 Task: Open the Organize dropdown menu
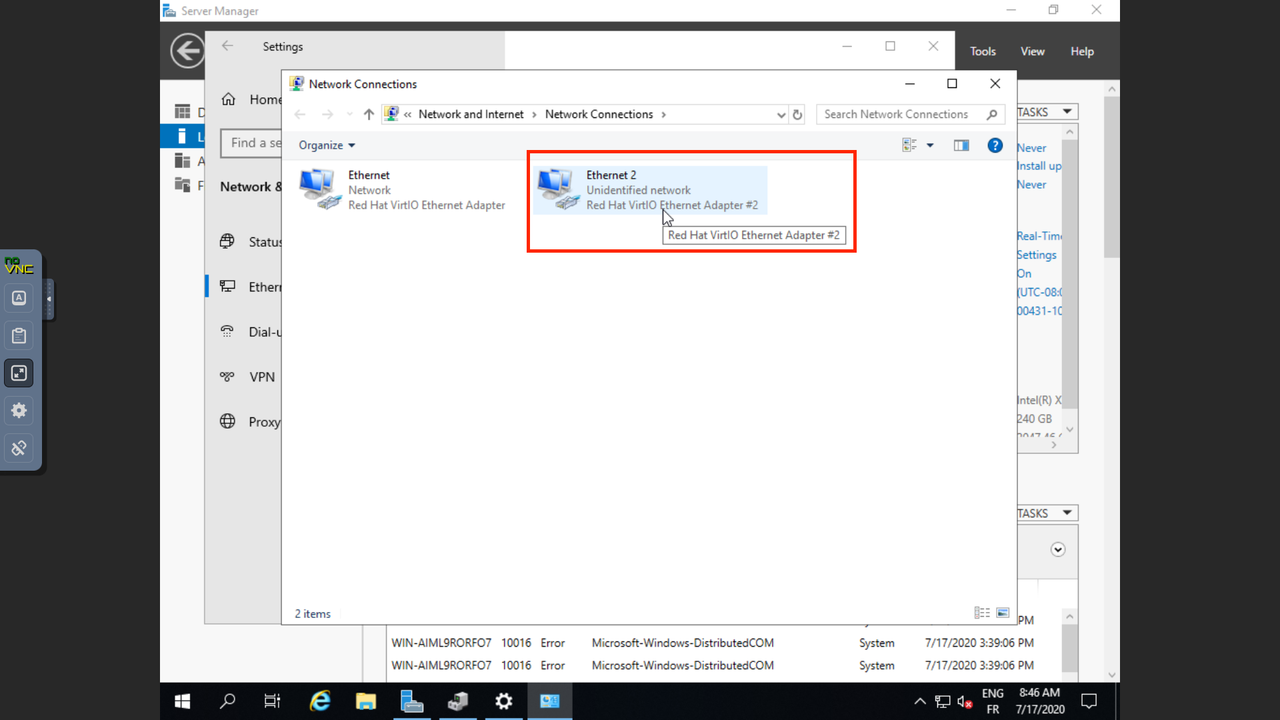point(327,145)
